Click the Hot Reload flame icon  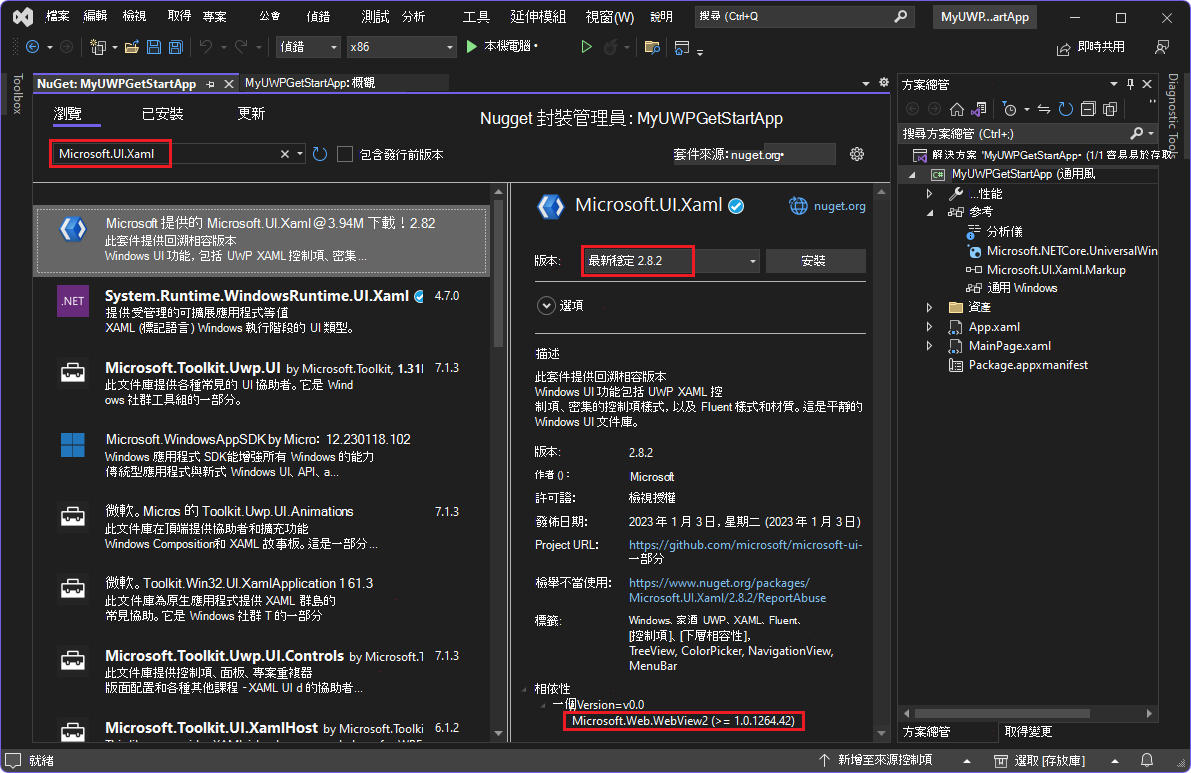pyautogui.click(x=610, y=47)
